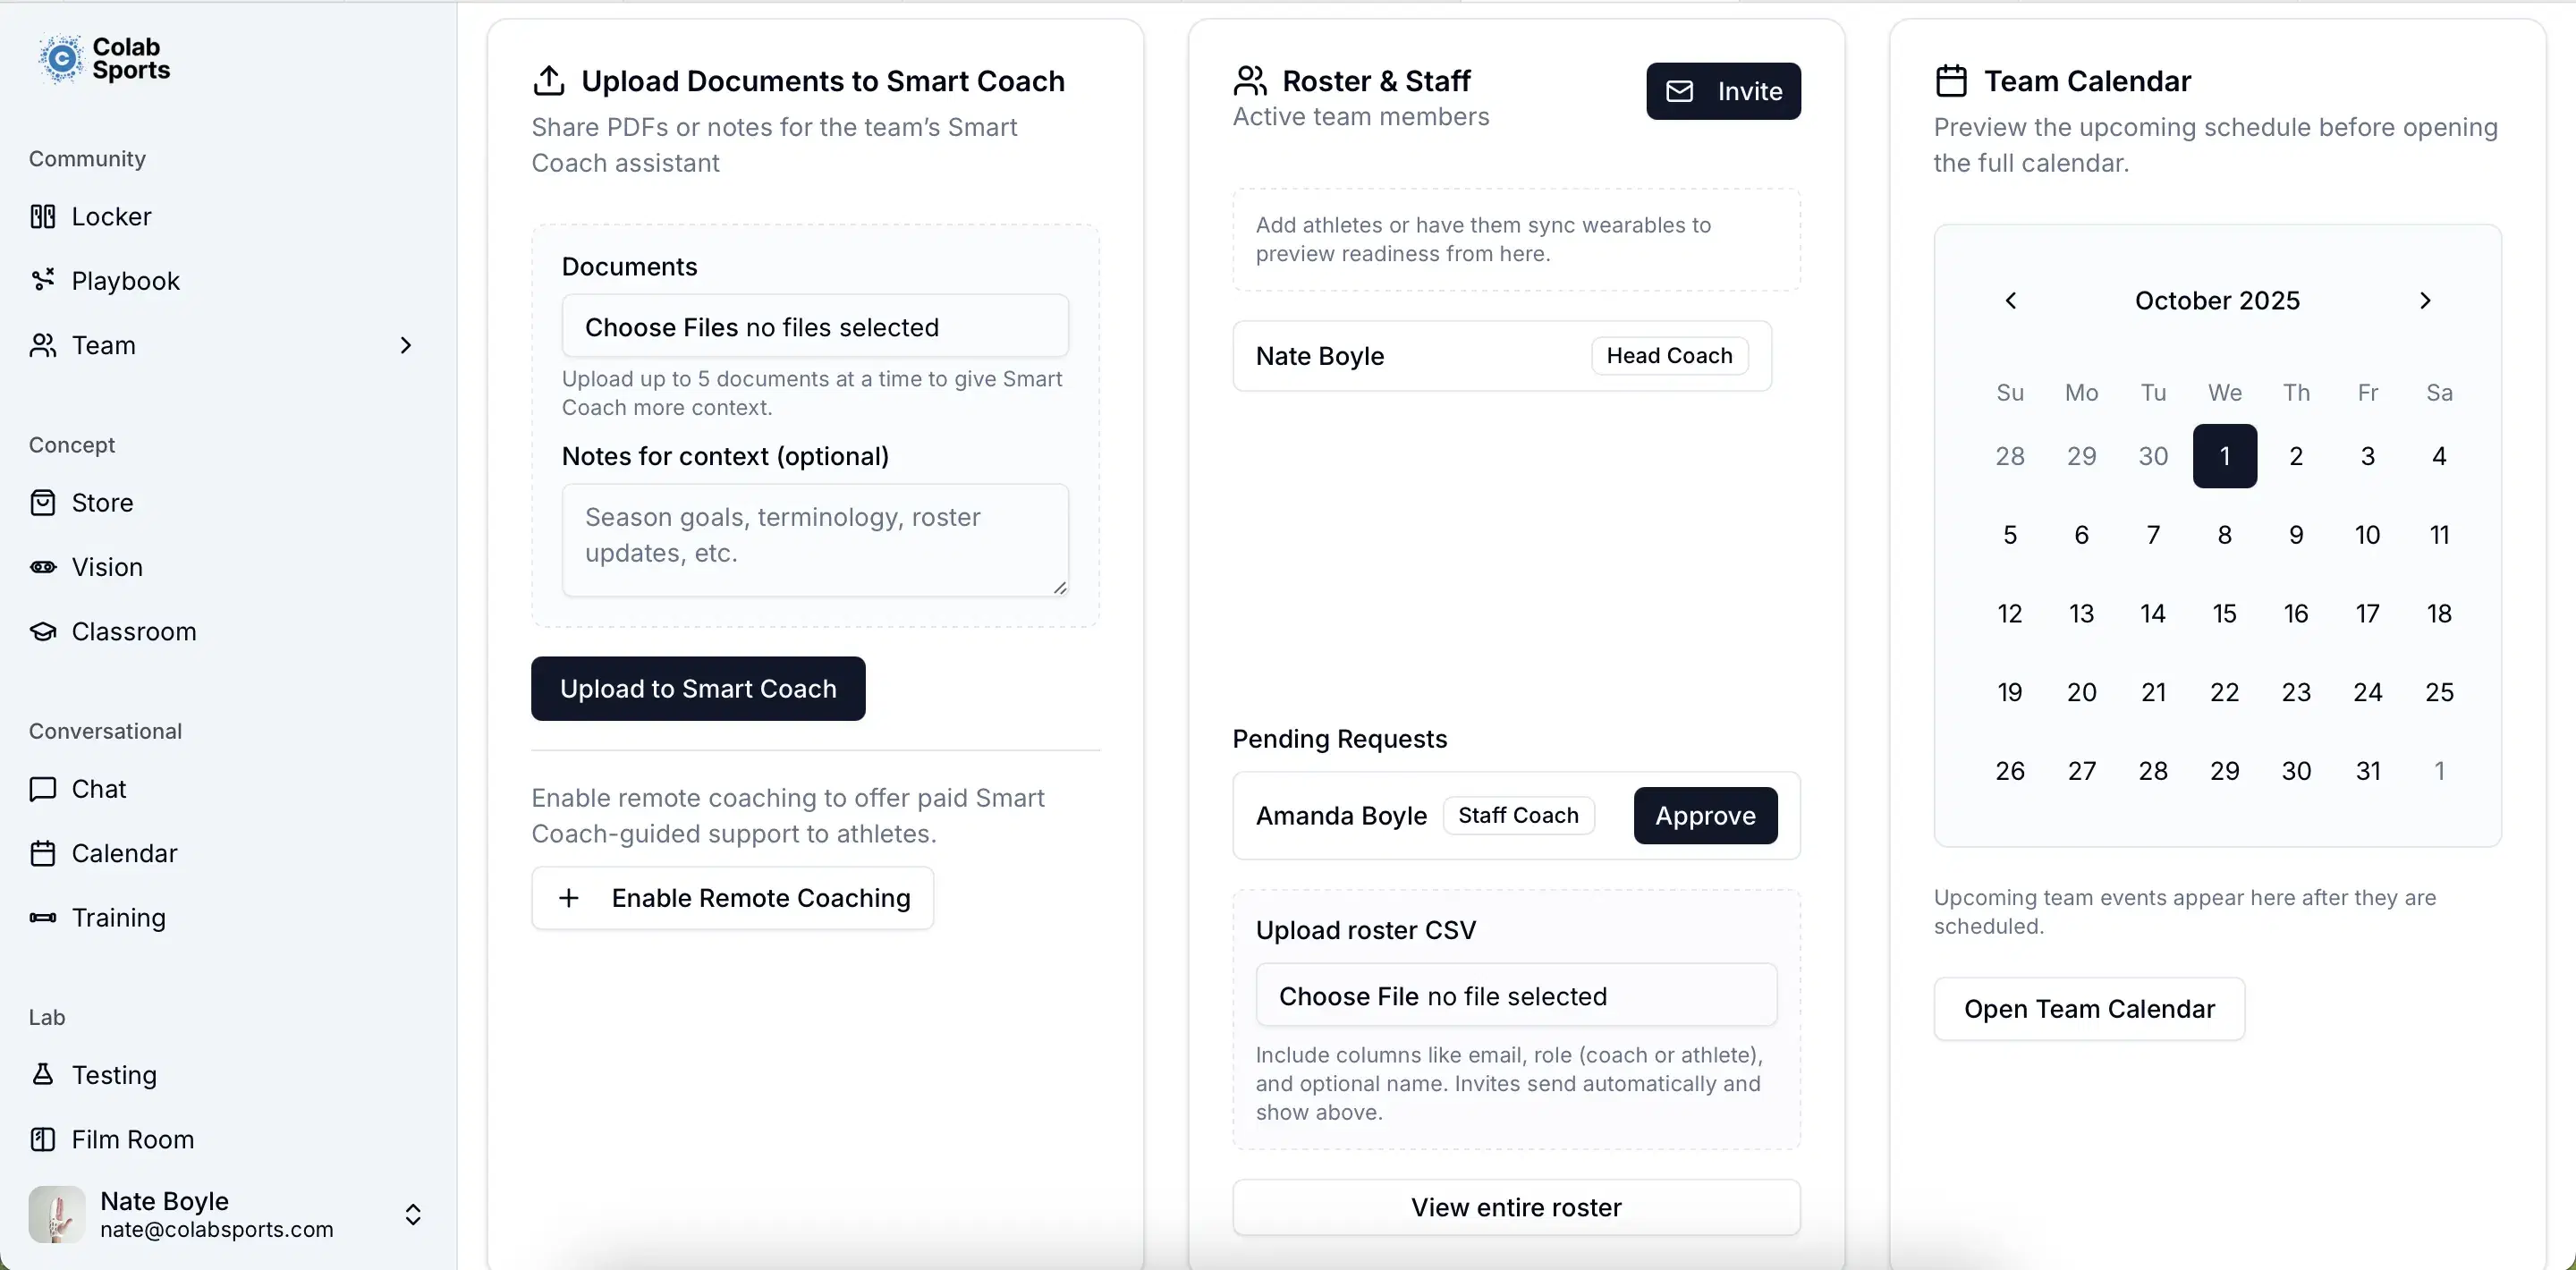Click the Store bag icon
This screenshot has height=1270, width=2576.
click(44, 502)
